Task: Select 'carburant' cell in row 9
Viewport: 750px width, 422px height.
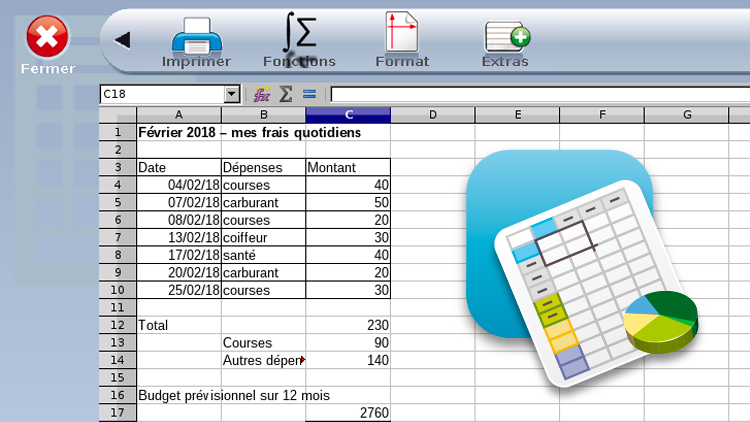Action: [264, 273]
